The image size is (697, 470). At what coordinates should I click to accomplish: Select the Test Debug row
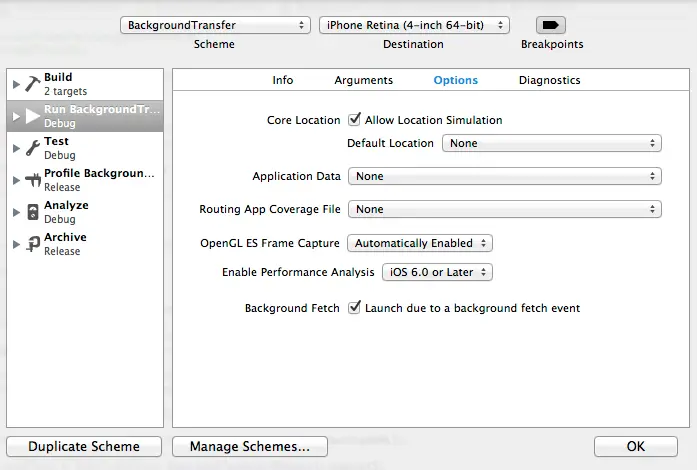click(85, 148)
